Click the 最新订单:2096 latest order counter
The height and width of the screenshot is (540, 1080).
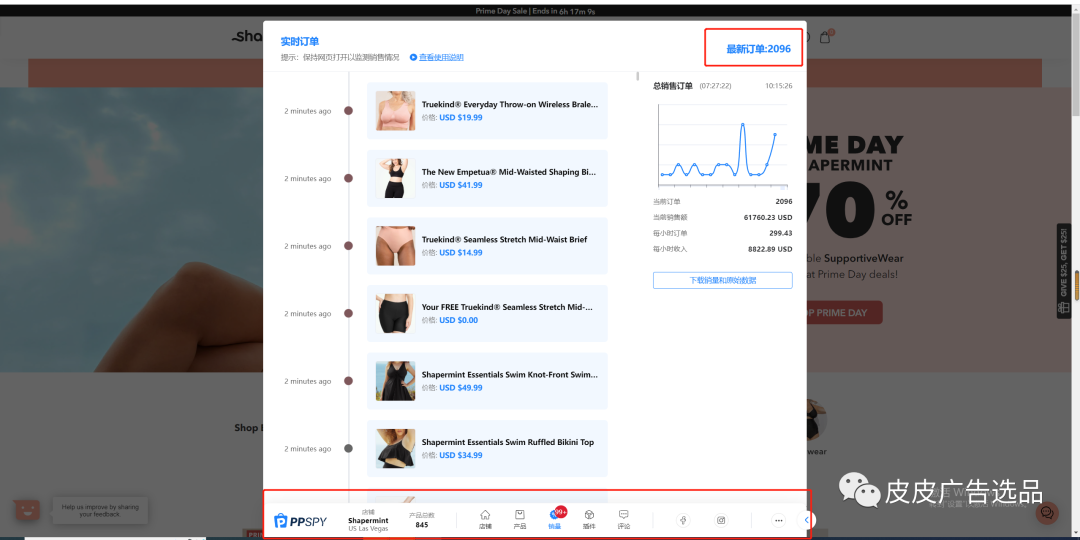758,49
